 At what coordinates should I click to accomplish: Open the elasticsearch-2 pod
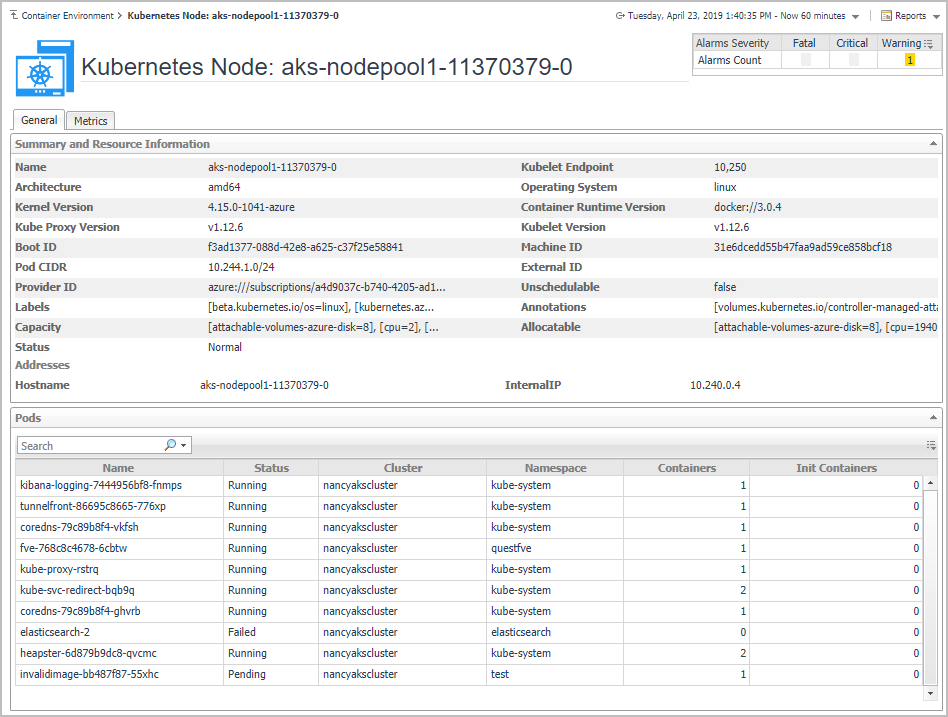(x=55, y=632)
